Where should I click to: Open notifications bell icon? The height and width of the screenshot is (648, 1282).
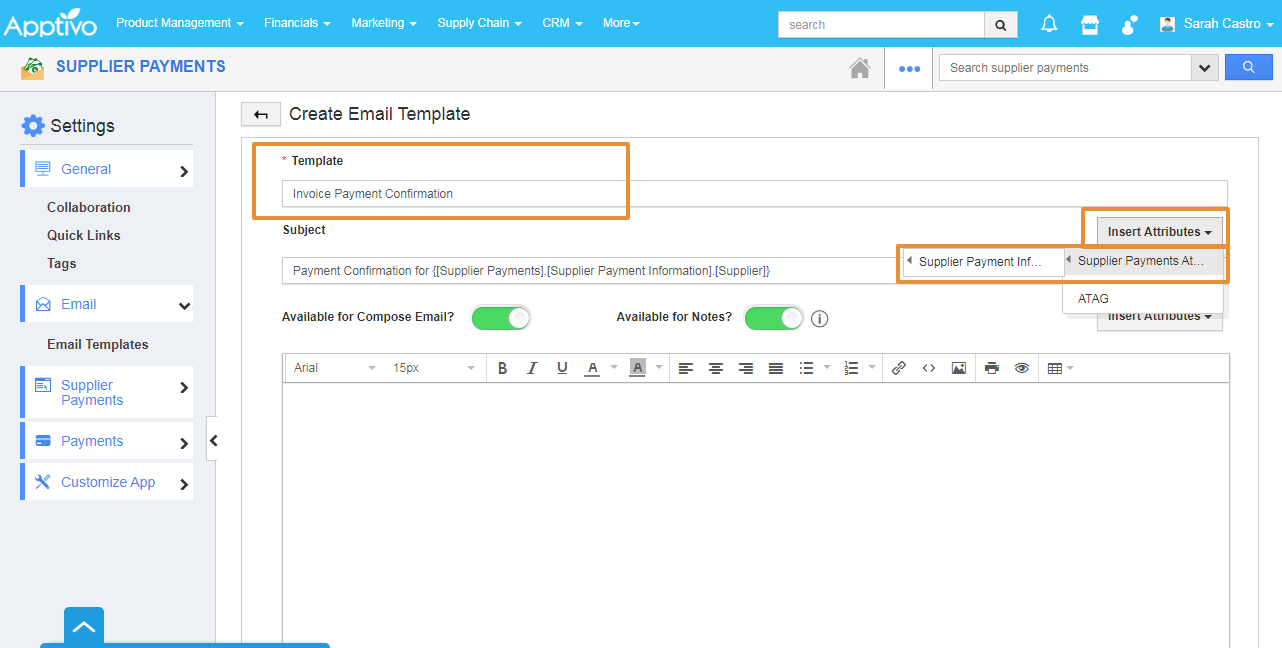pyautogui.click(x=1049, y=24)
